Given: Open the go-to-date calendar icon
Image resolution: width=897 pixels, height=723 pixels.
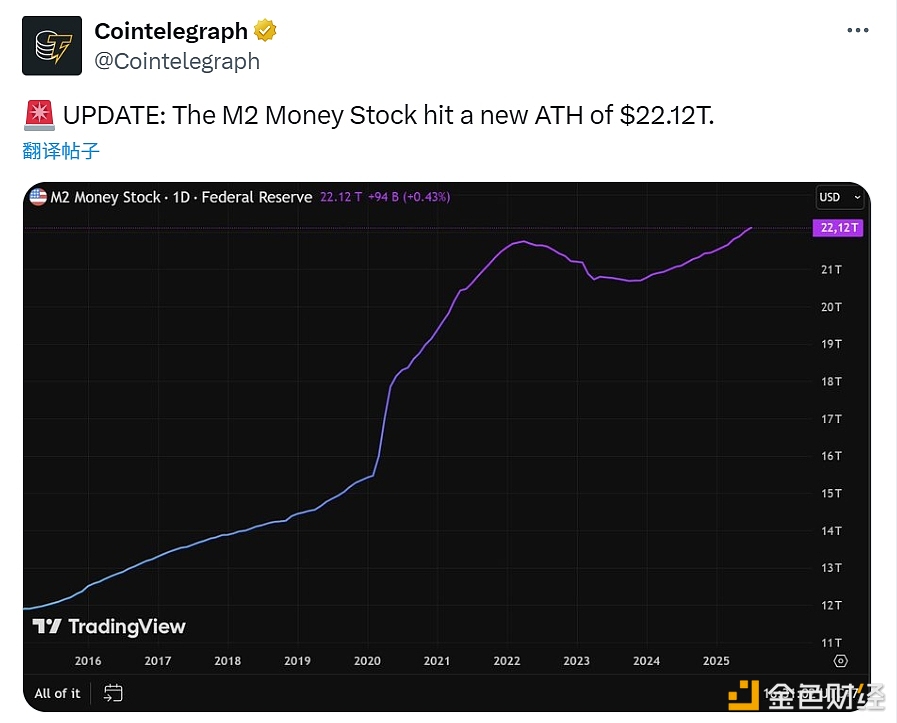Looking at the screenshot, I should coord(113,692).
